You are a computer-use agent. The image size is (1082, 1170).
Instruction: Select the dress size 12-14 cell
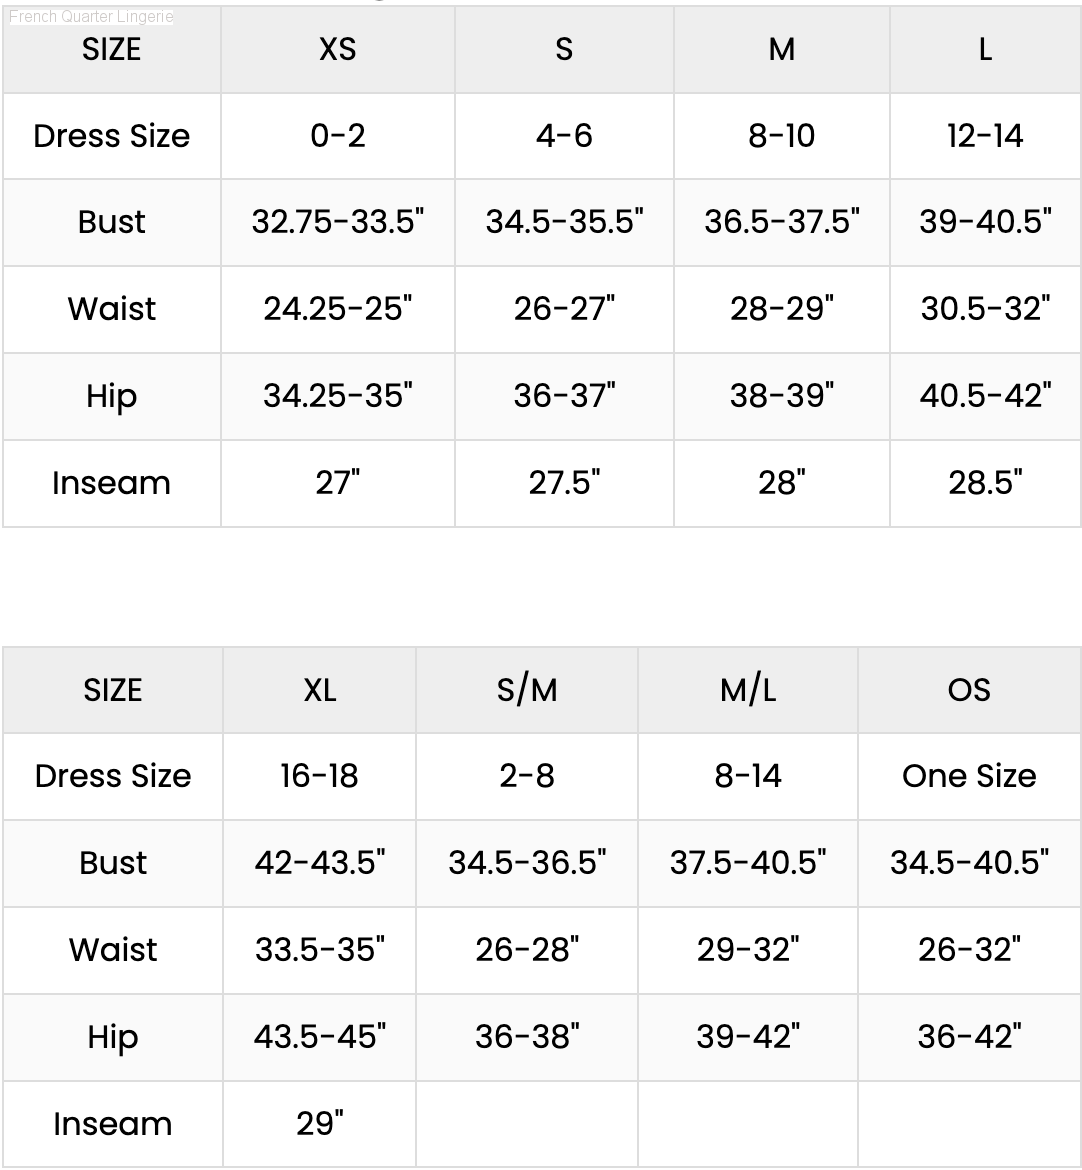click(985, 136)
